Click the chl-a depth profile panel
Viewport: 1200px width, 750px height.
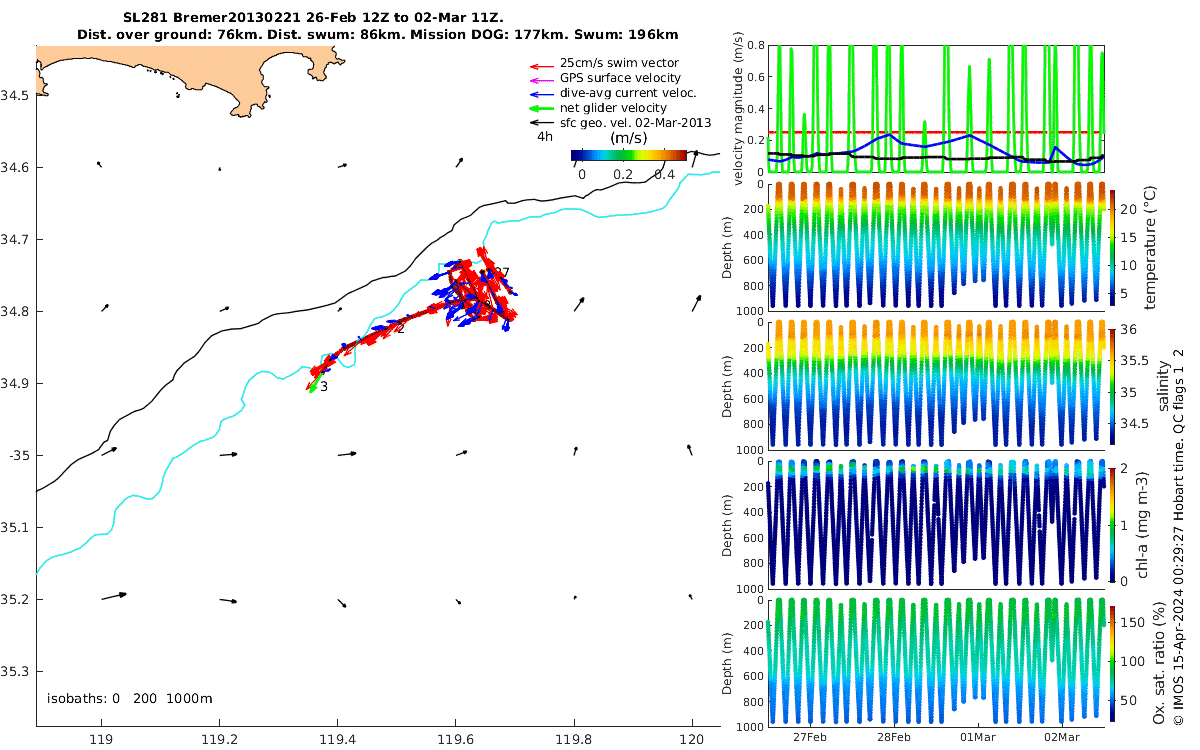click(936, 523)
